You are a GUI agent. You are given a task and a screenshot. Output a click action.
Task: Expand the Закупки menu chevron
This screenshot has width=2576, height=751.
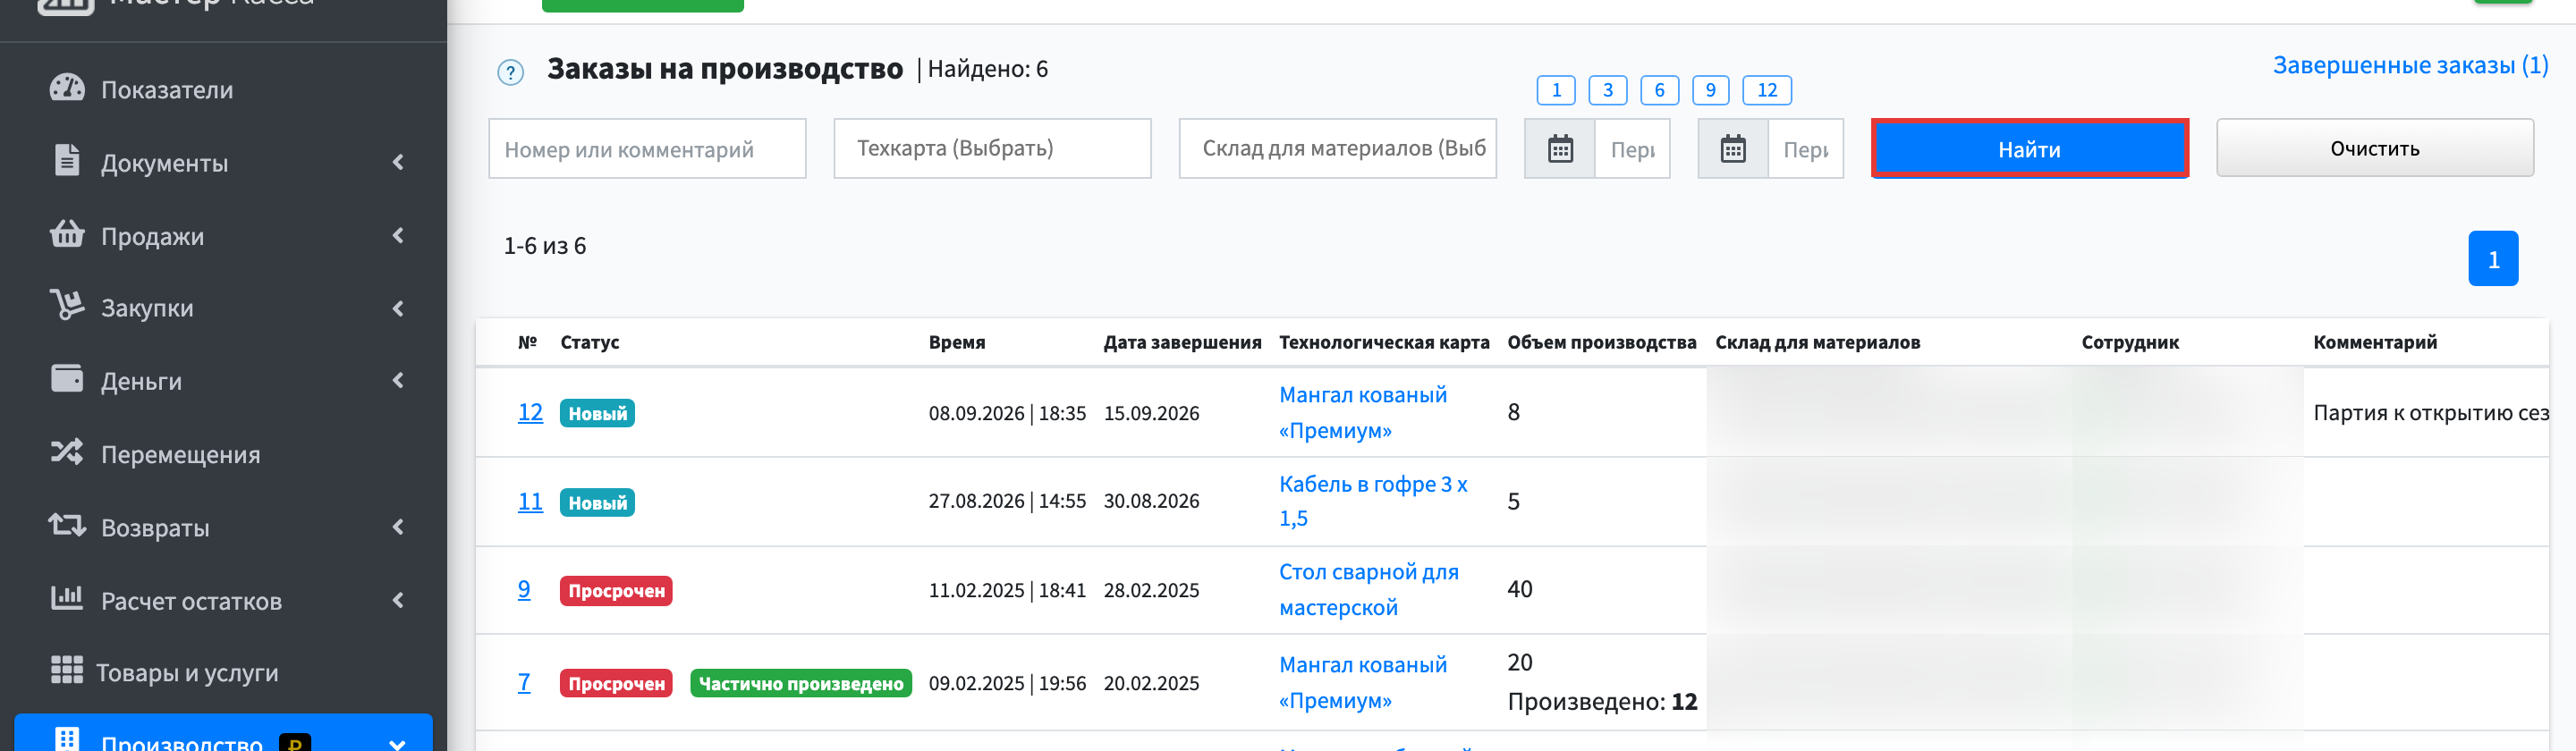coord(398,308)
